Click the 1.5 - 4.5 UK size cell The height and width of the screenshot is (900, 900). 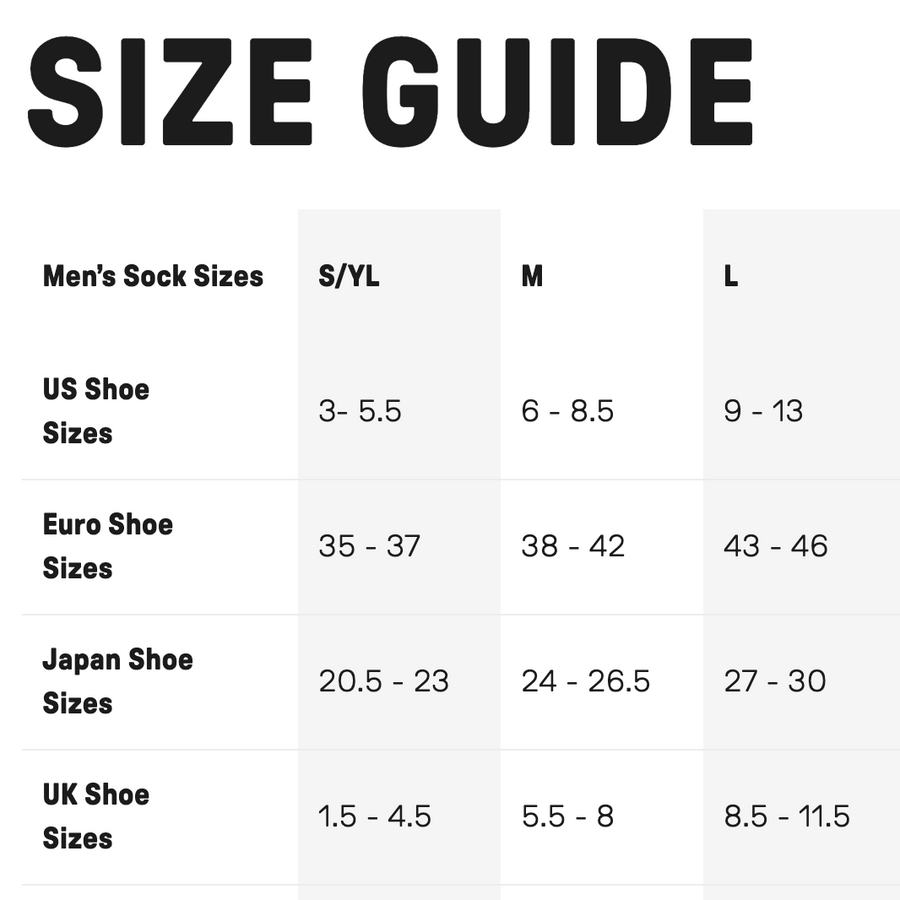point(374,816)
